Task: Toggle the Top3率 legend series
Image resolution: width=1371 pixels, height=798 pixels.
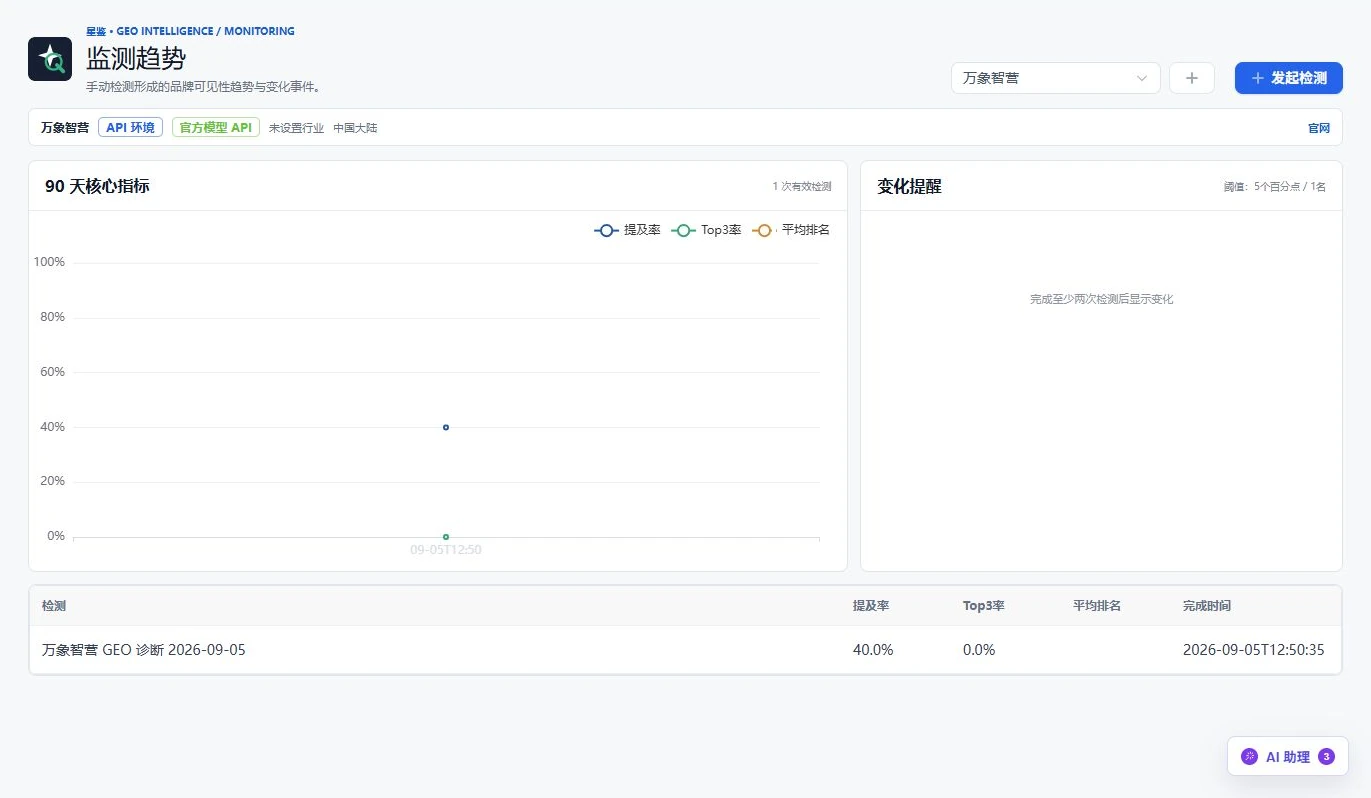Action: pyautogui.click(x=707, y=230)
